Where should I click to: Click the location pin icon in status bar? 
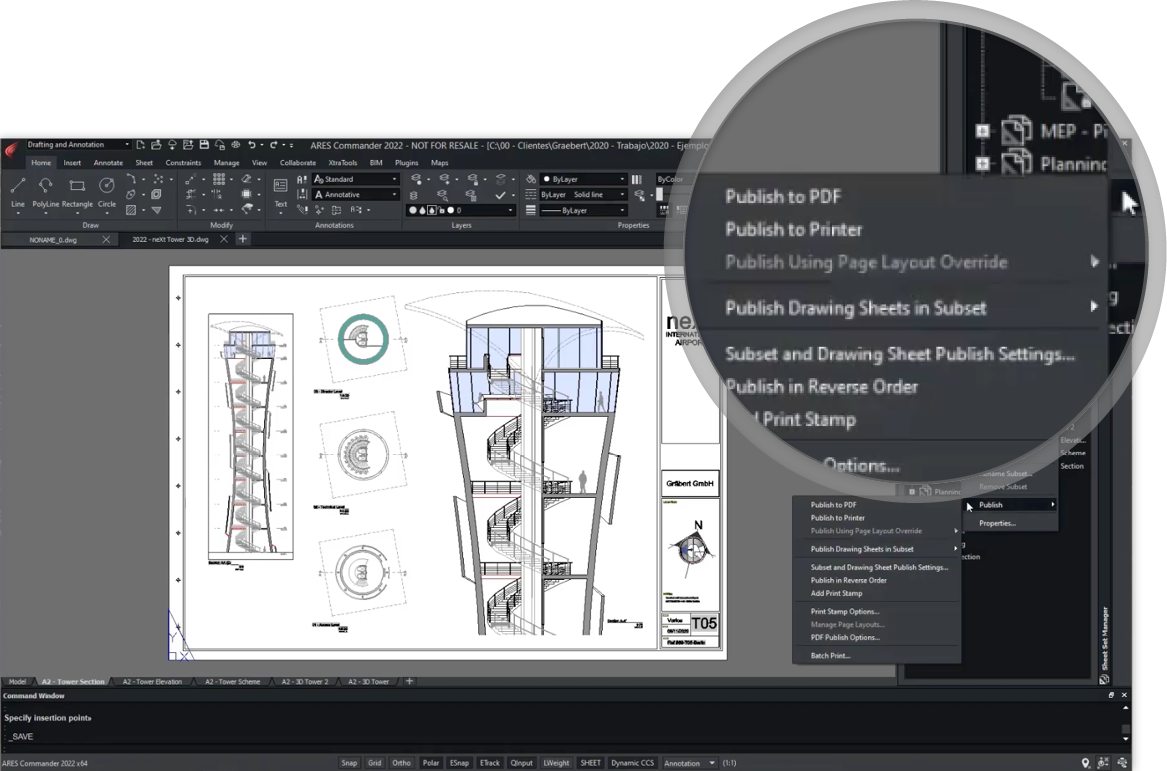tap(1086, 763)
